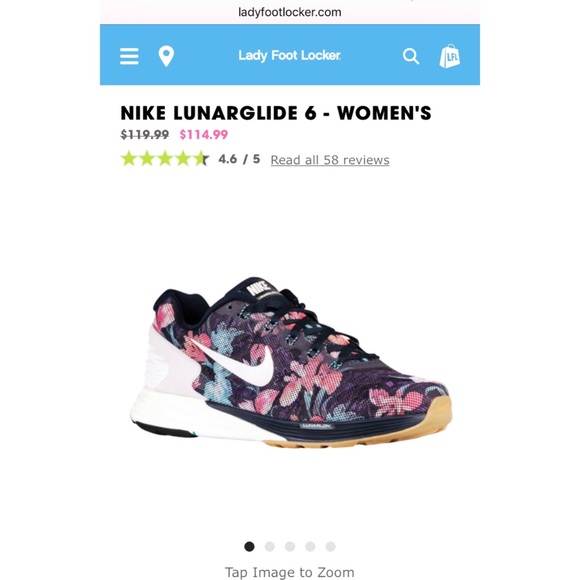The image size is (580, 580).
Task: Open the search magnifier icon
Action: tap(411, 56)
